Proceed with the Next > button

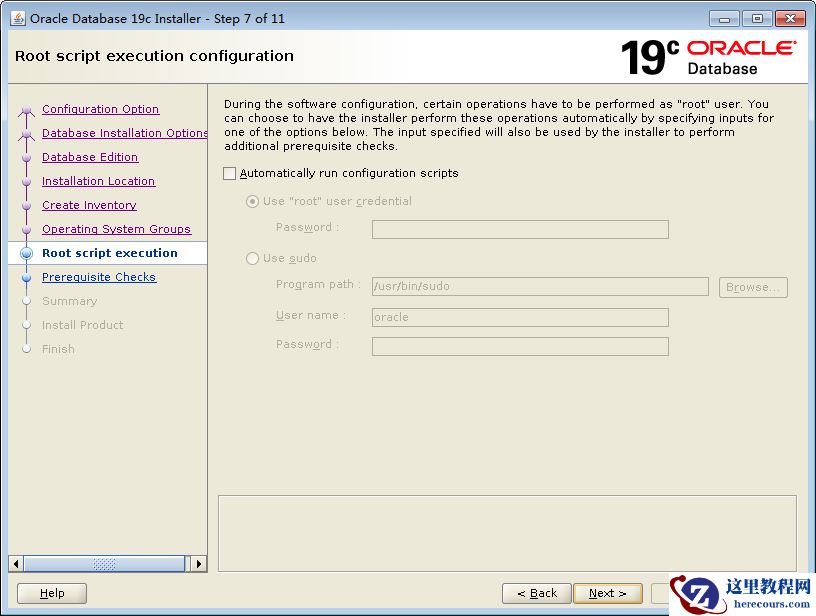pyautogui.click(x=607, y=593)
